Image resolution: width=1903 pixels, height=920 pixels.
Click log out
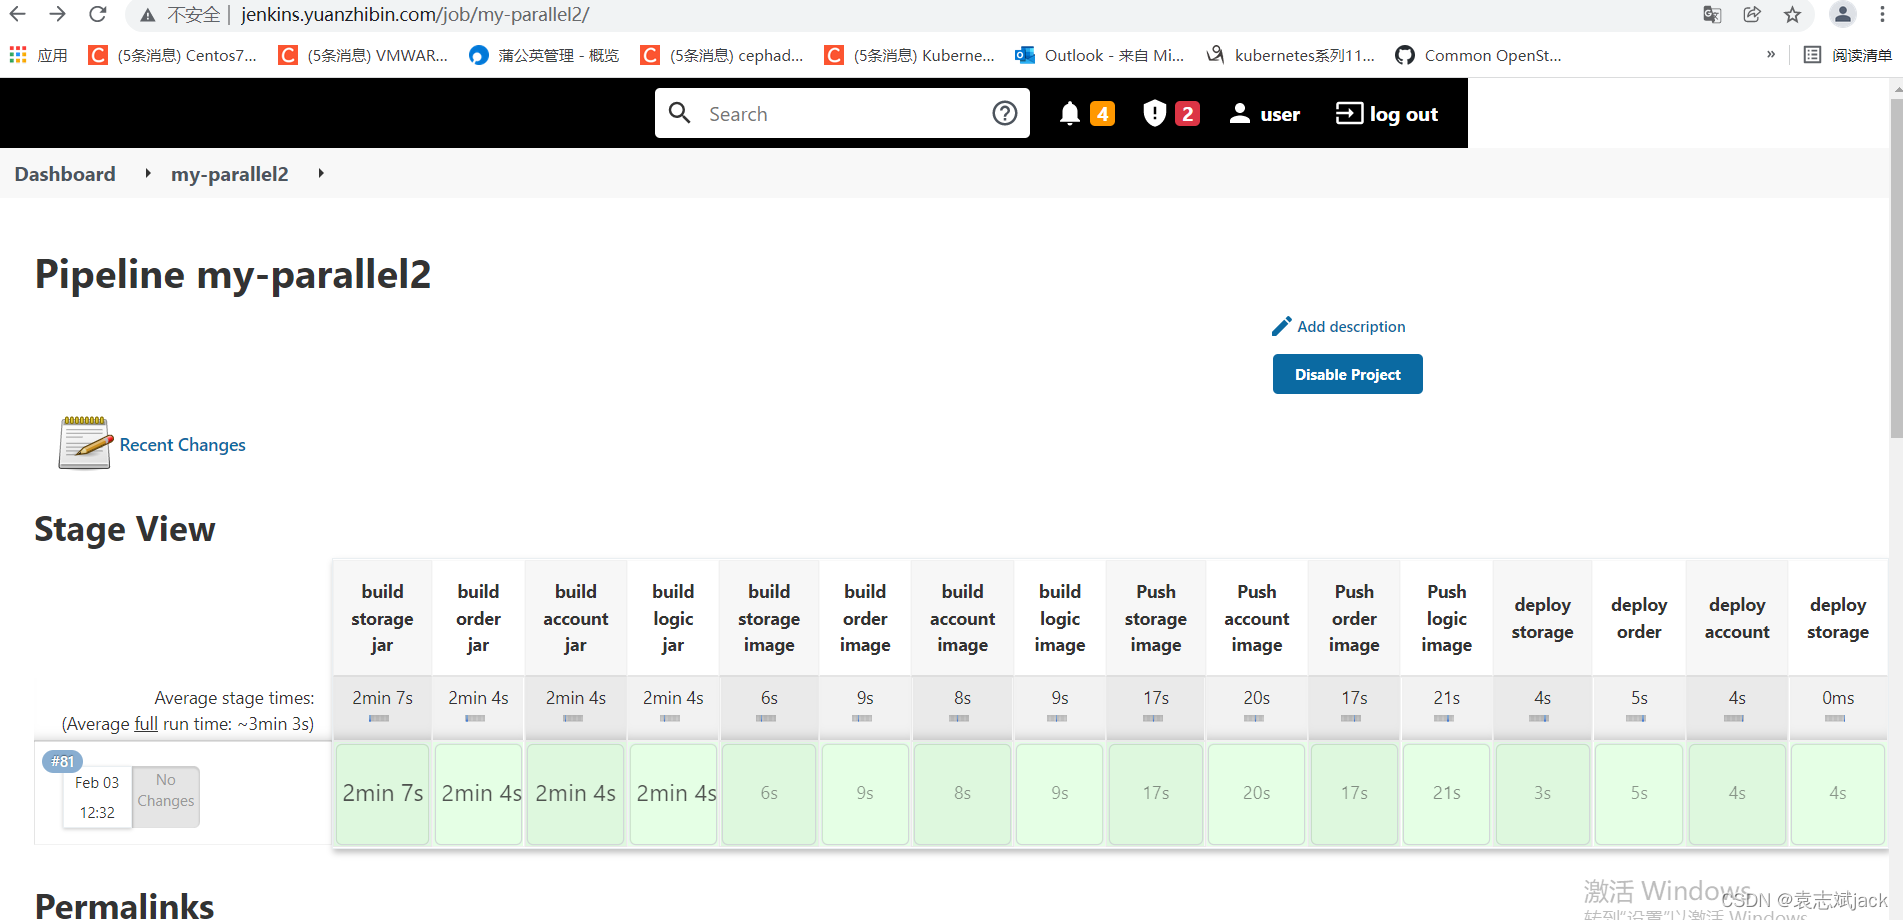(1387, 114)
